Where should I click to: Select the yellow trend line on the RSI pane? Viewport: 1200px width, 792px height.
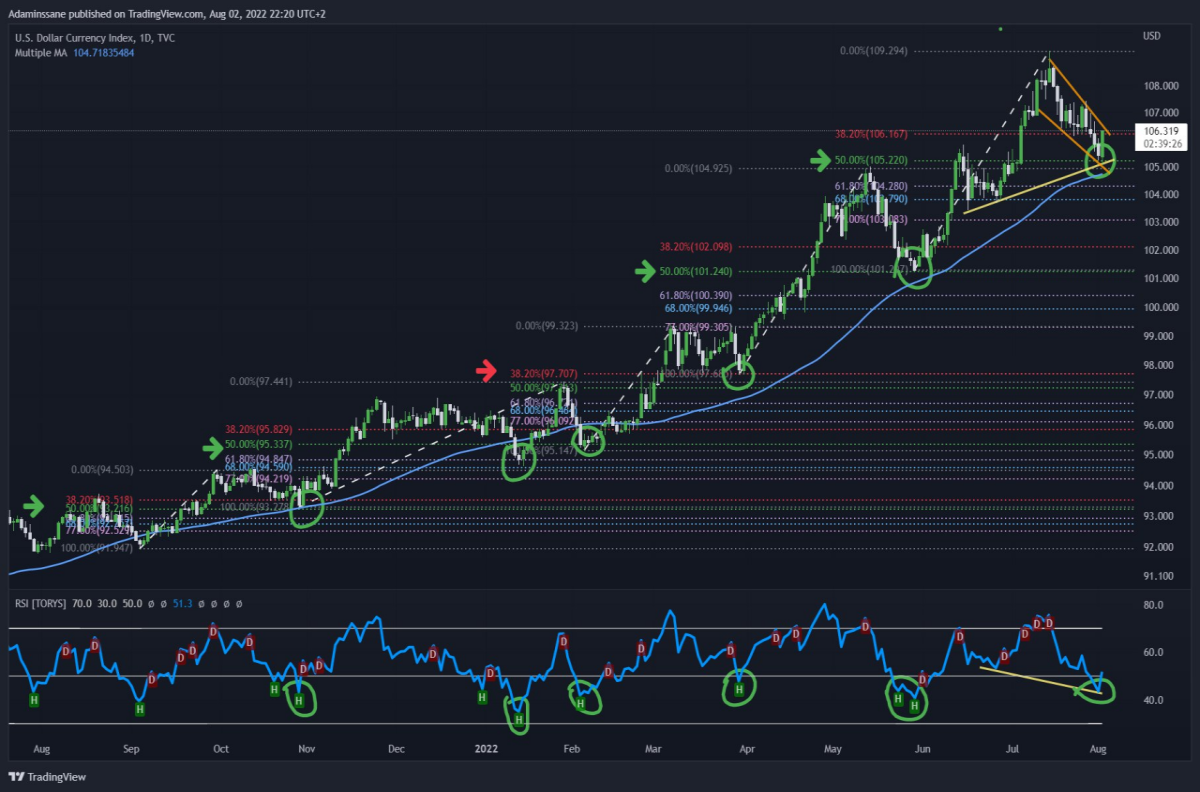(1039, 680)
